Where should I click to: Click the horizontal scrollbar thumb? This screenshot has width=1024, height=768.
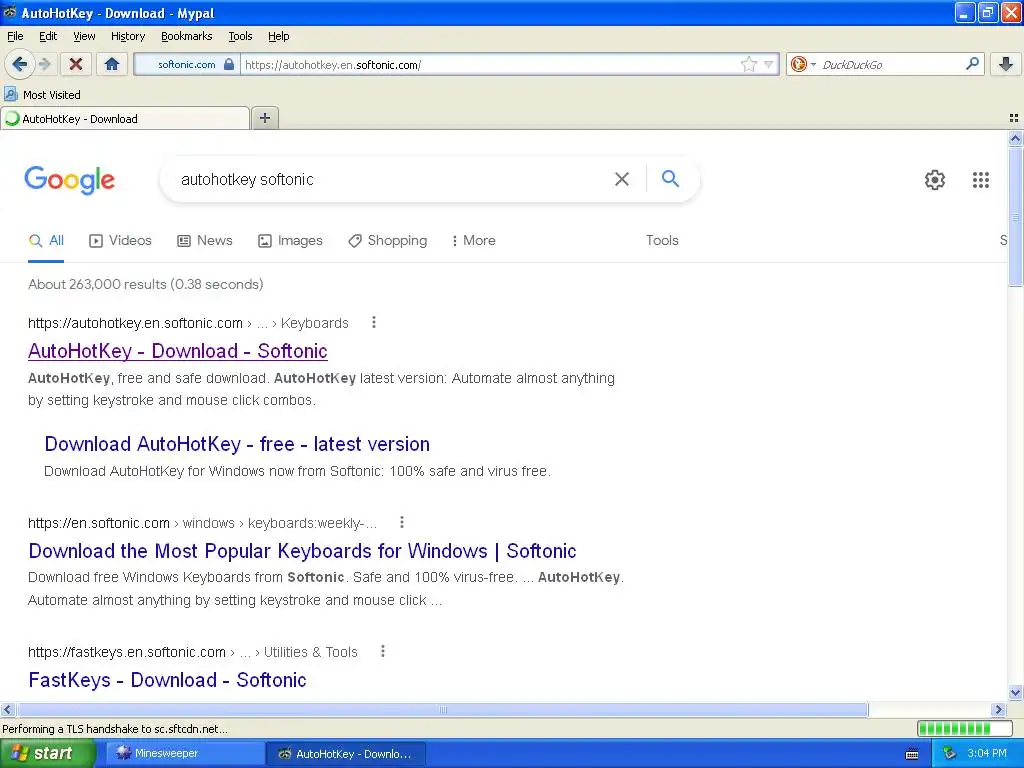443,709
